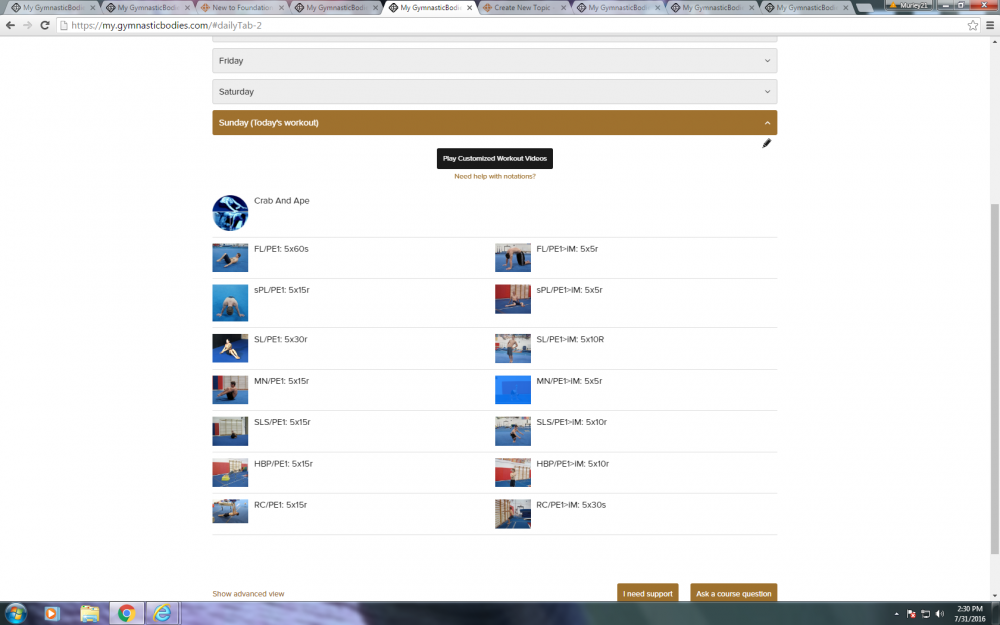
Task: Click the volume icon in the system tray
Action: click(939, 614)
